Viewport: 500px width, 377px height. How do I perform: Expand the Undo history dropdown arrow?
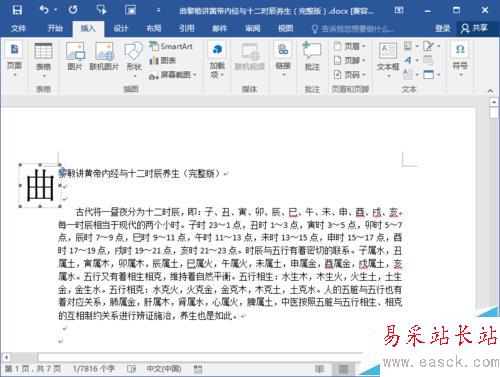55,10
